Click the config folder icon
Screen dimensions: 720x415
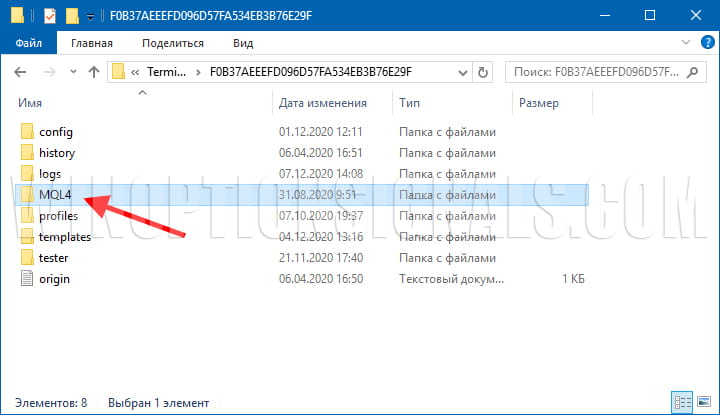pos(27,132)
